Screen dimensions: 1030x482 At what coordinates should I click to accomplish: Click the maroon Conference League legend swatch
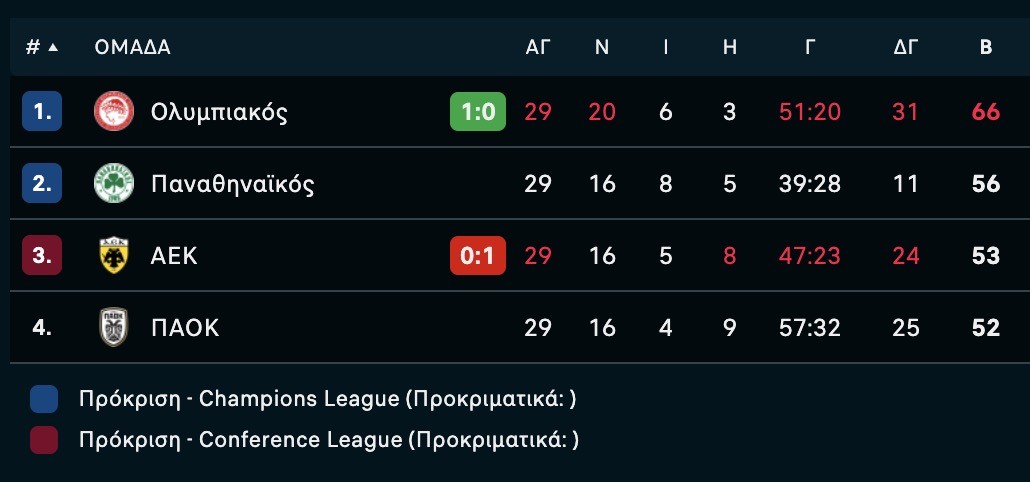(44, 440)
